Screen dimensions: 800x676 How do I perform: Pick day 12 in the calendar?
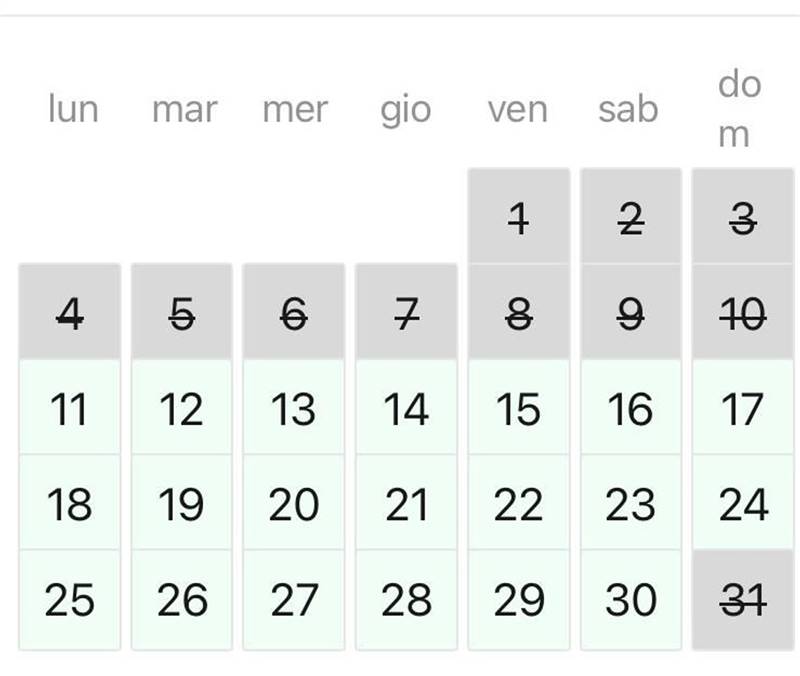point(181,409)
